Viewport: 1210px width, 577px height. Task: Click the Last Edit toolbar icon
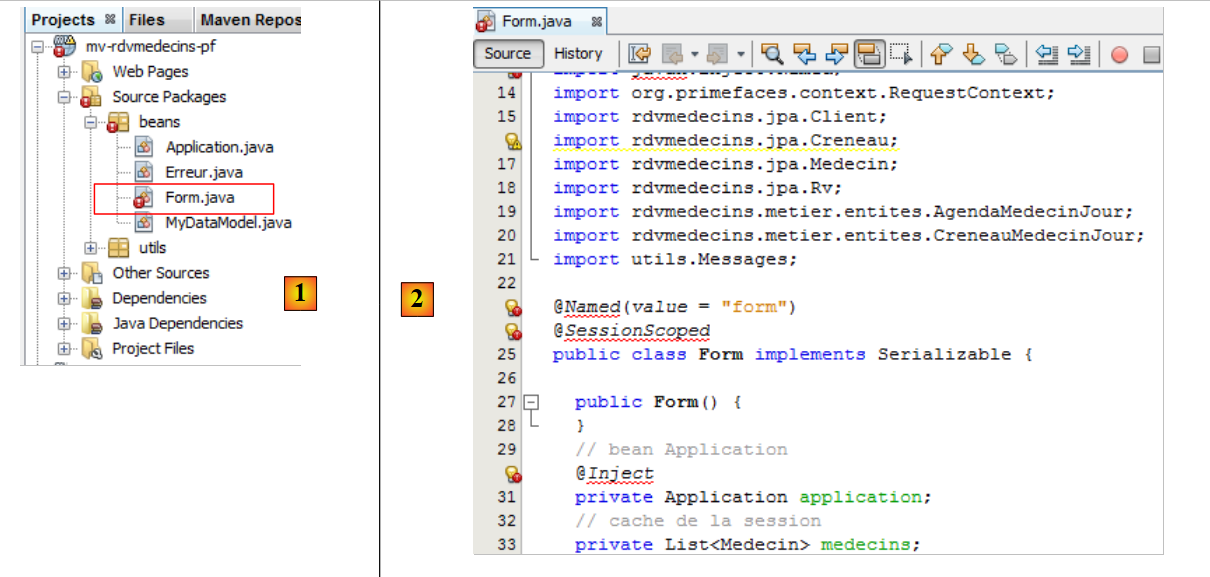pyautogui.click(x=639, y=54)
